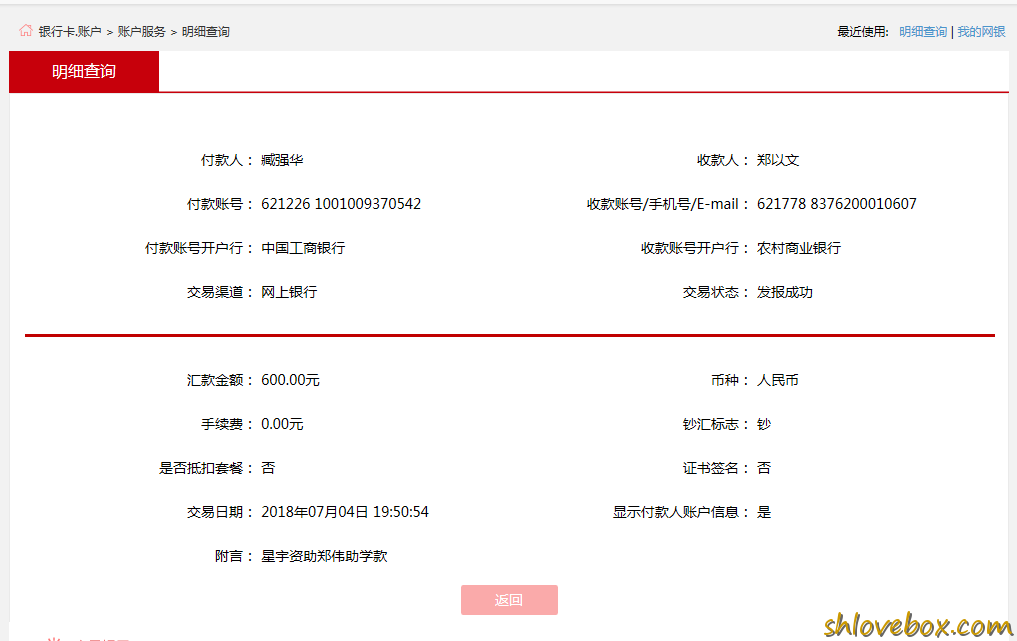Click 钞汇标志 value 钞

(764, 424)
